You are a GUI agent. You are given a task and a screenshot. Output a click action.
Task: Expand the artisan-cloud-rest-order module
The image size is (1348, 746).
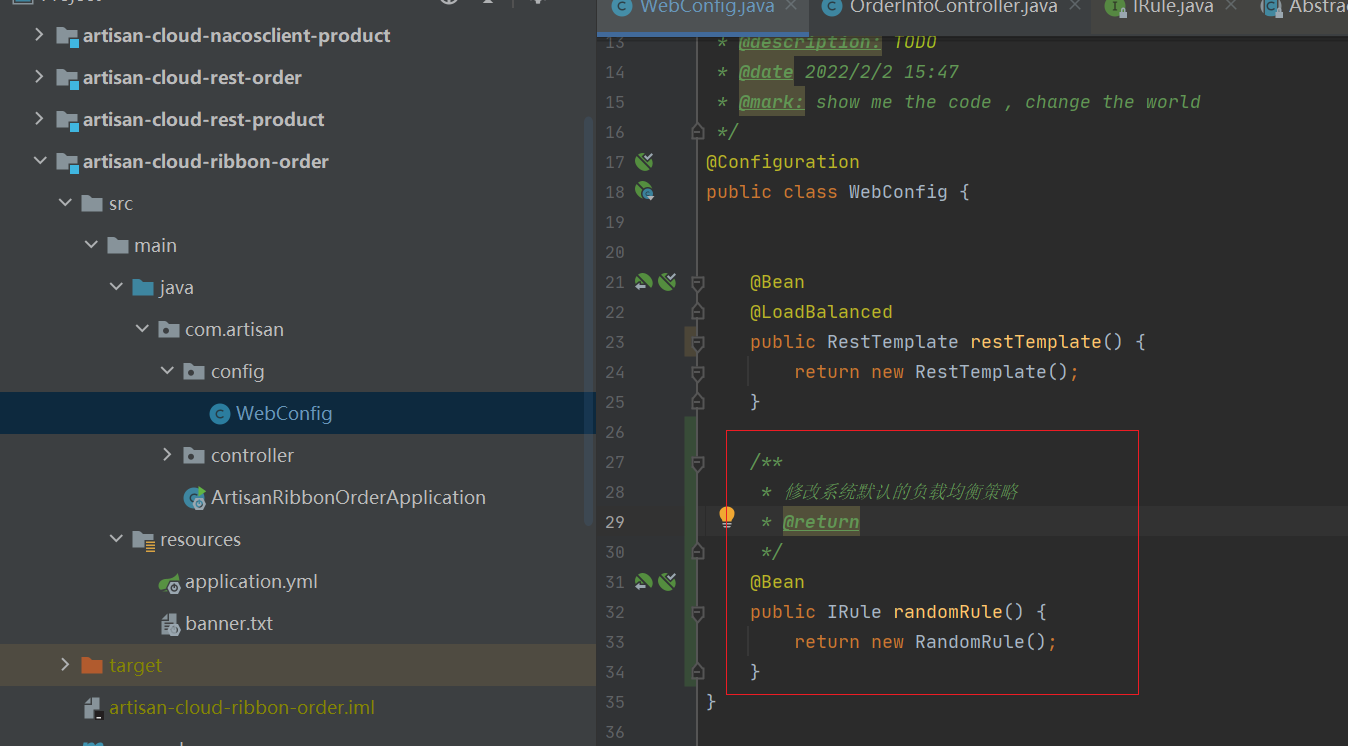(x=39, y=77)
